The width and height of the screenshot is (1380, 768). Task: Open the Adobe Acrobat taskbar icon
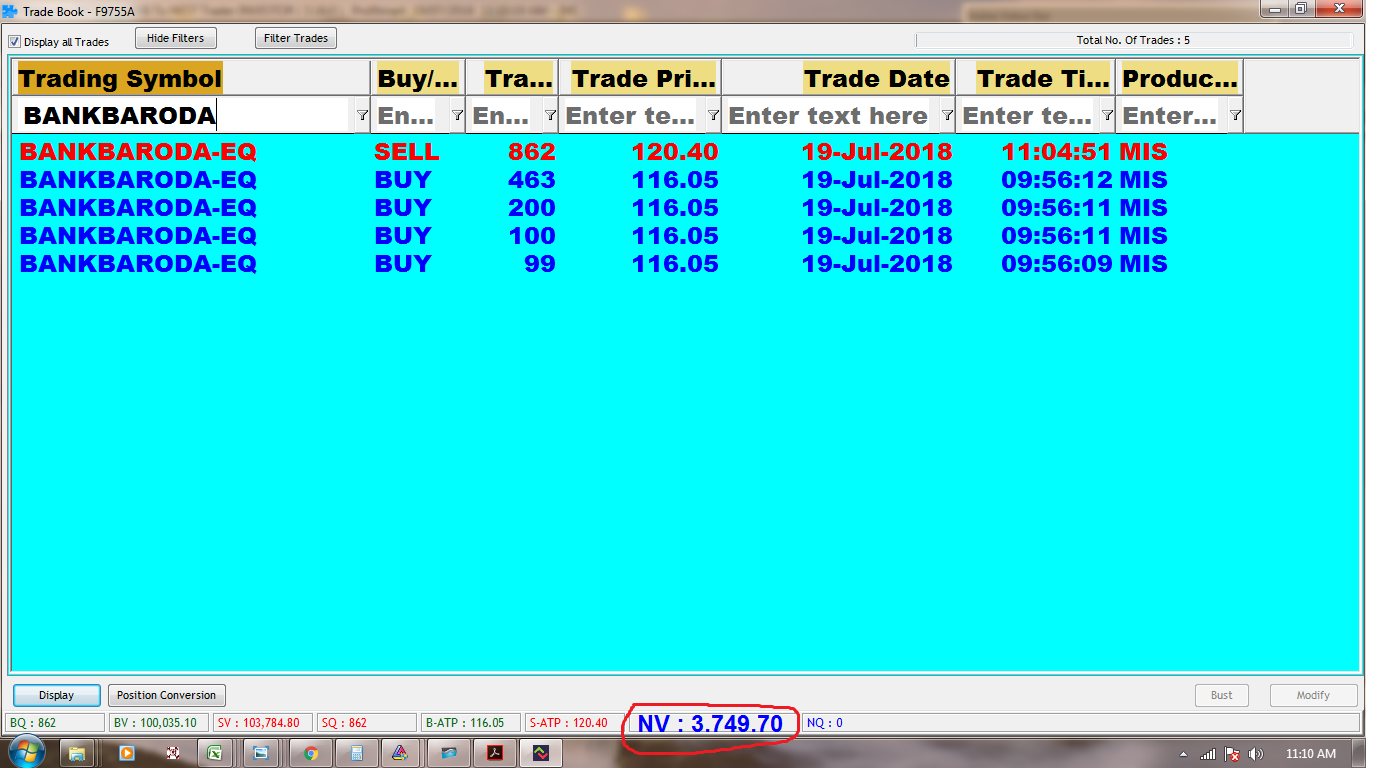click(x=494, y=753)
